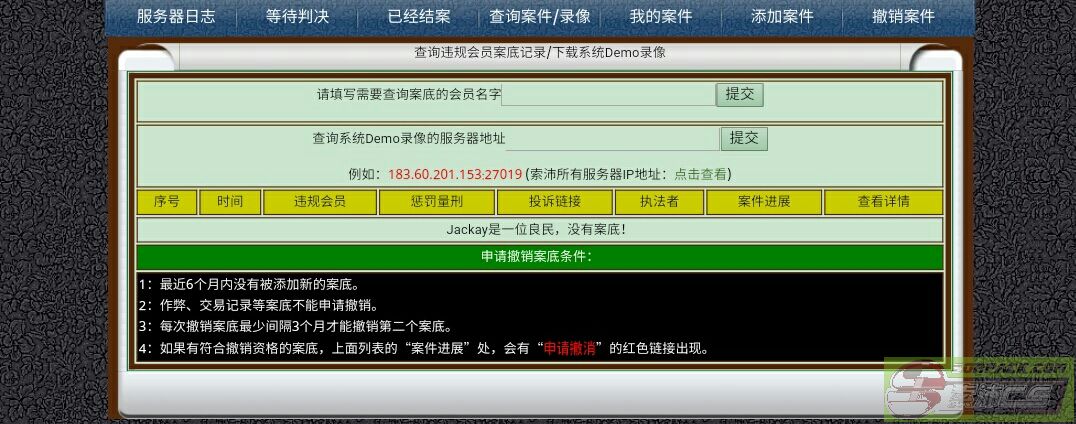Image resolution: width=1076 pixels, height=424 pixels.
Task: Switch to 我的案件
Action: (x=660, y=17)
